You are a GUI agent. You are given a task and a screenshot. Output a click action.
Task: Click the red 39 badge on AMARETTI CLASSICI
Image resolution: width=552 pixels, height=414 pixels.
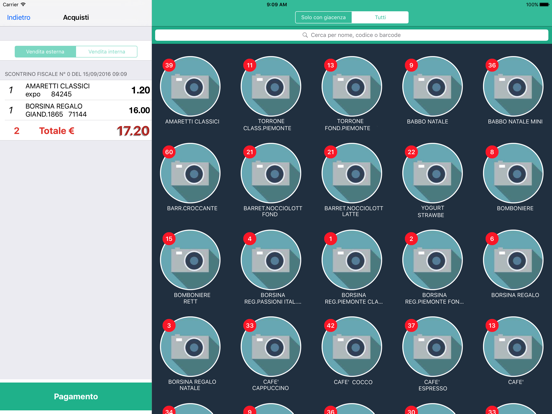tap(169, 65)
